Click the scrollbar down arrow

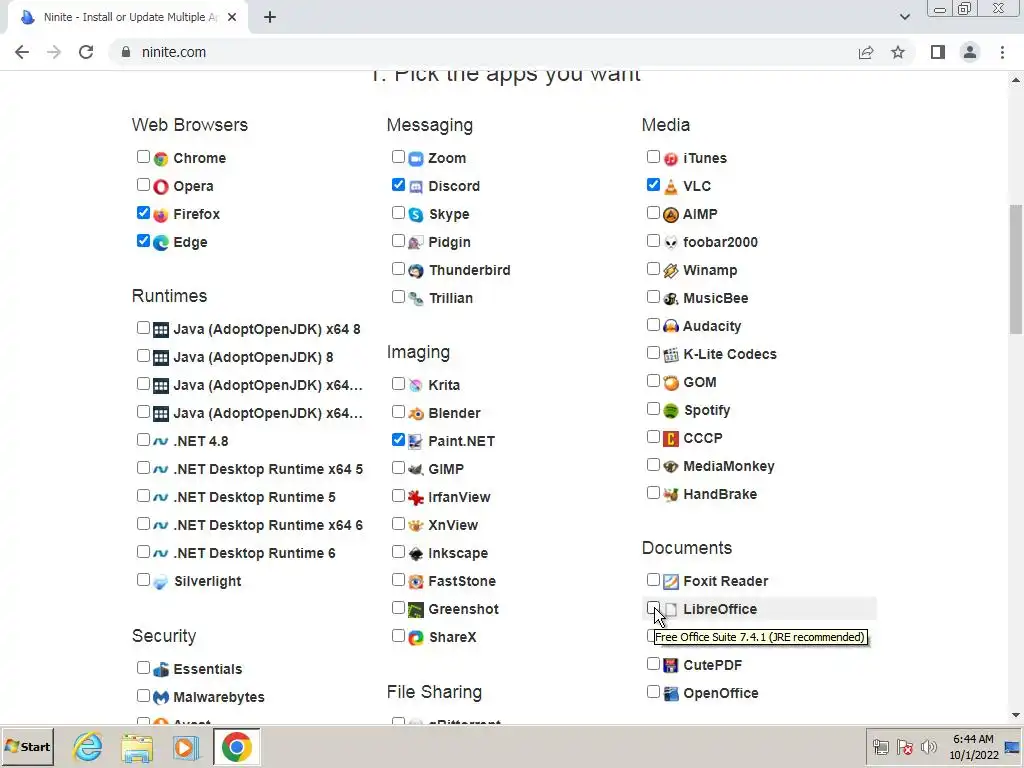(x=1016, y=716)
